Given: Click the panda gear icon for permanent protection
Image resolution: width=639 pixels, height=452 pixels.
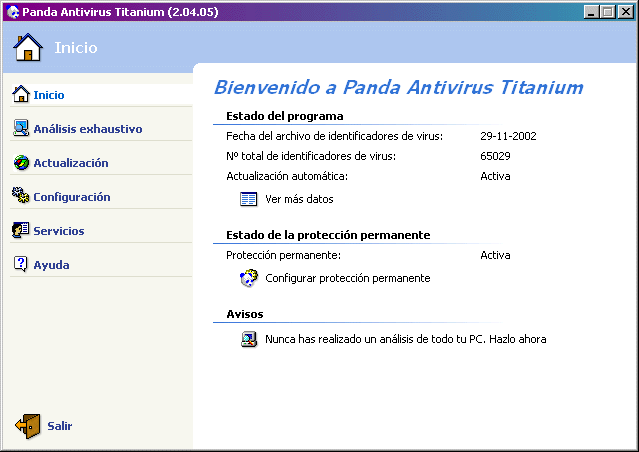Looking at the screenshot, I should click(x=249, y=278).
